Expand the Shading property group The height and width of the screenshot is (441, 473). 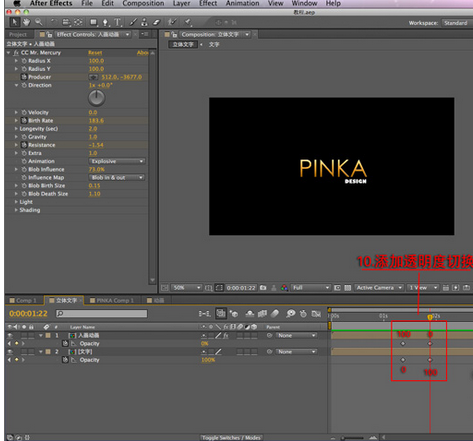pyautogui.click(x=16, y=210)
